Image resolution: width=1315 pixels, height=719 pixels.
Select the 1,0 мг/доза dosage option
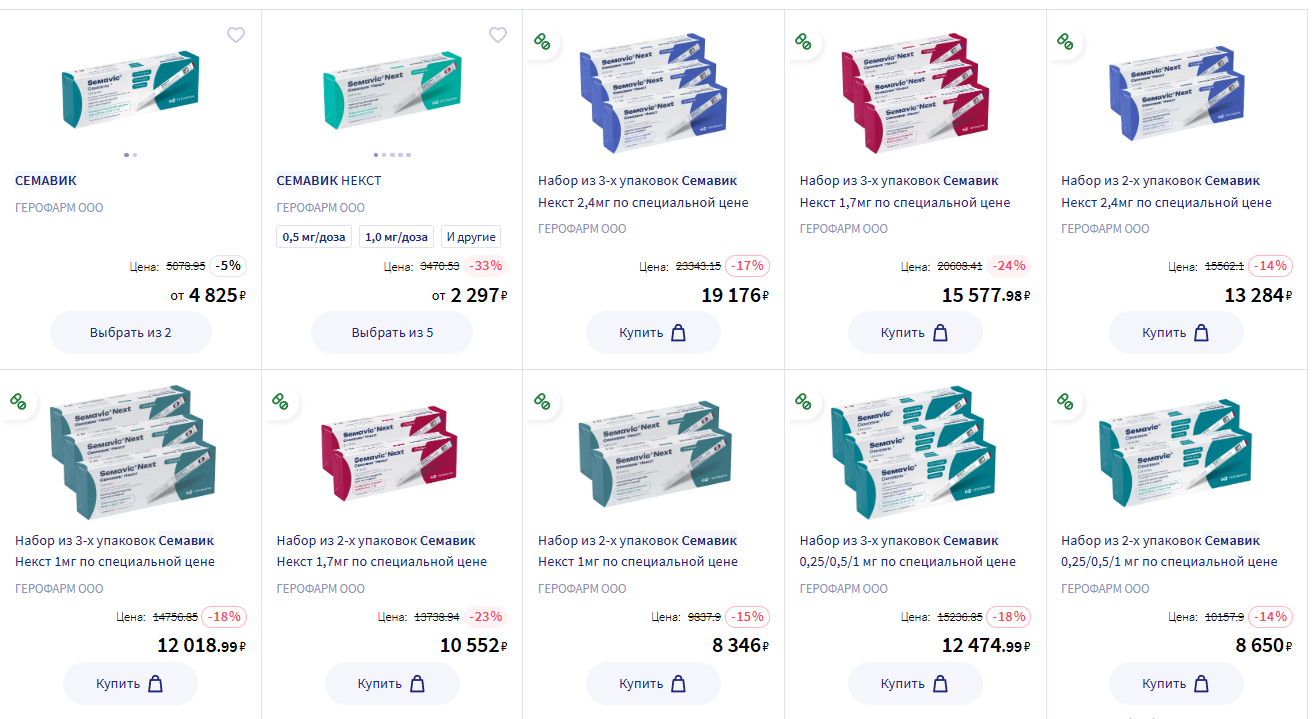click(396, 237)
